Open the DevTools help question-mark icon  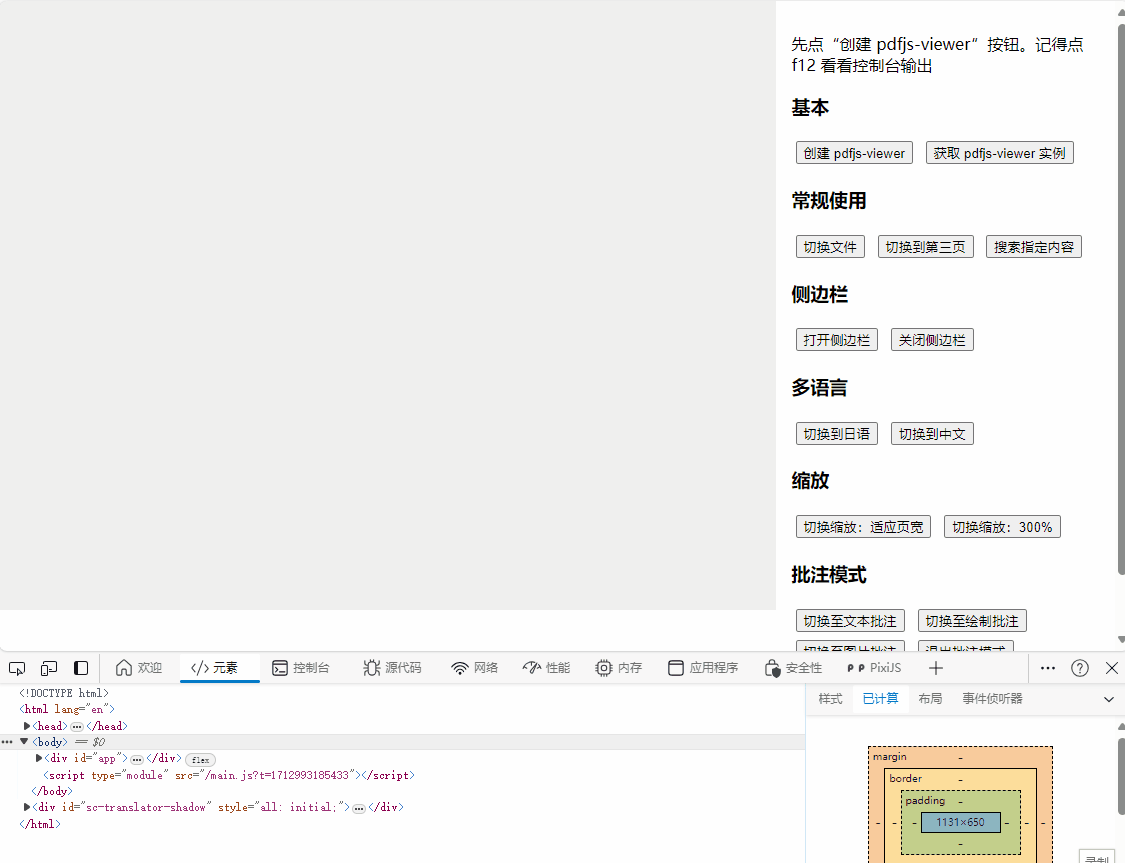[1080, 668]
